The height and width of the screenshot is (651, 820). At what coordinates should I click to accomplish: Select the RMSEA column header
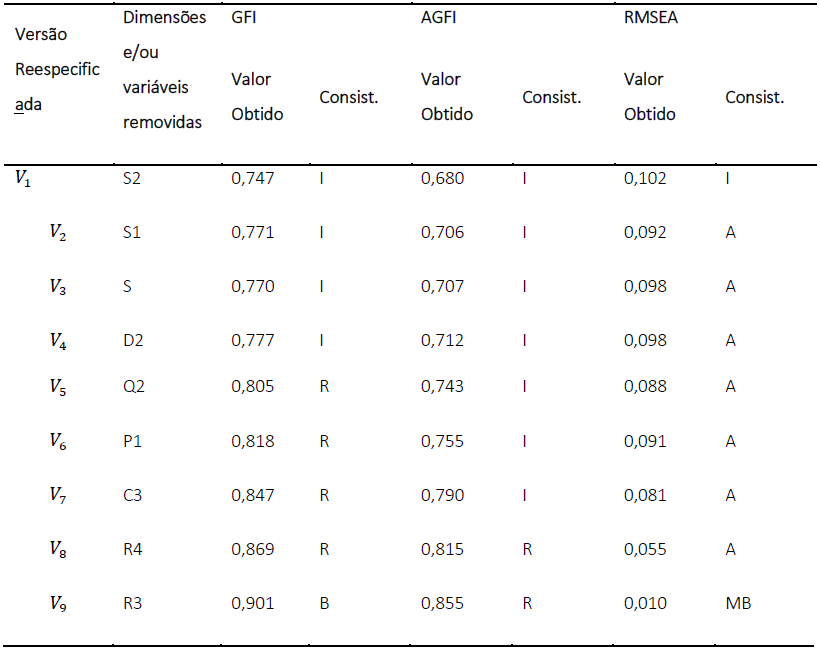pyautogui.click(x=651, y=18)
